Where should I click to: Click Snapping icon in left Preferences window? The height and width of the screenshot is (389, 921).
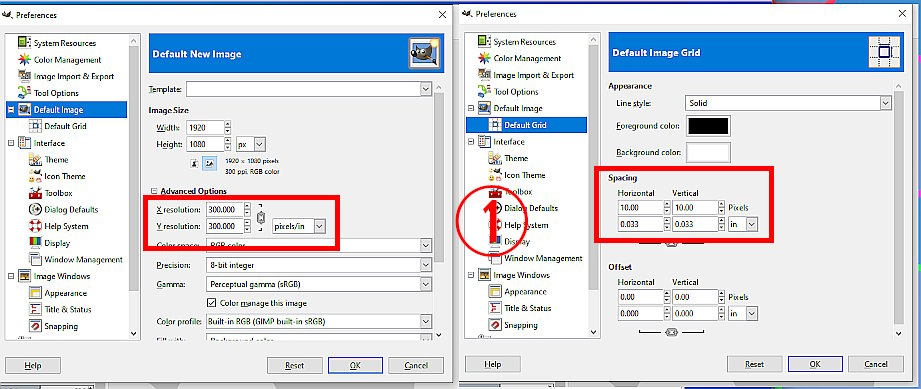point(35,326)
